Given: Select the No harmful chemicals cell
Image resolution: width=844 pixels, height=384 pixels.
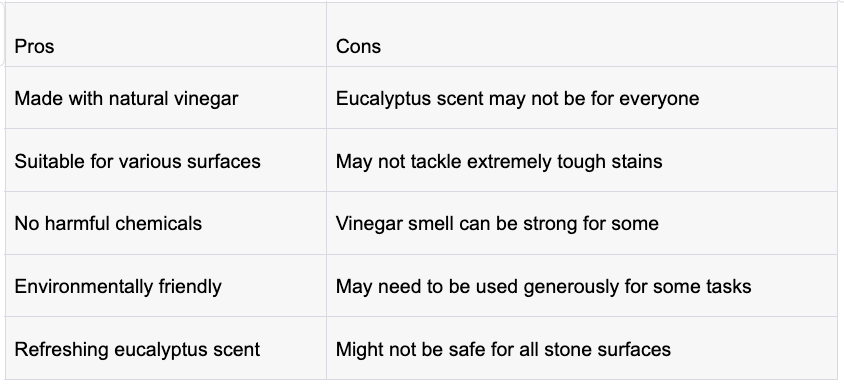Looking at the screenshot, I should (x=166, y=223).
